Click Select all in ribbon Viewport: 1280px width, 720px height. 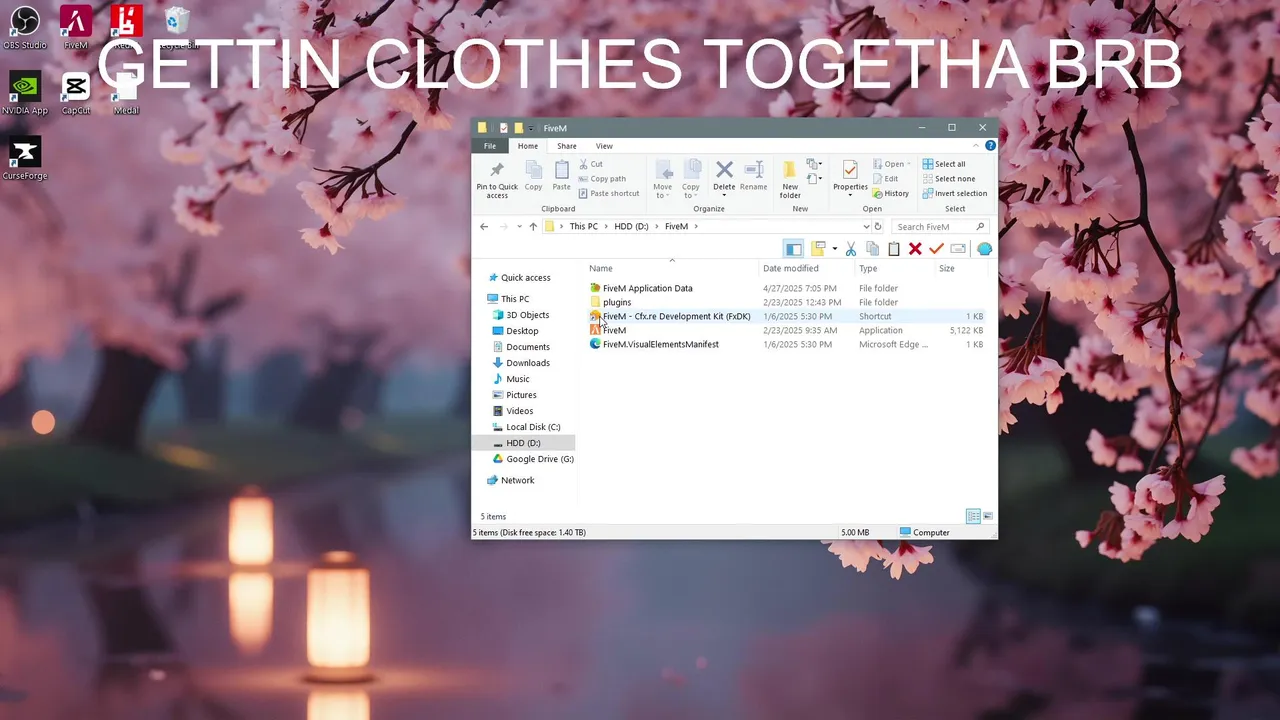click(x=944, y=164)
